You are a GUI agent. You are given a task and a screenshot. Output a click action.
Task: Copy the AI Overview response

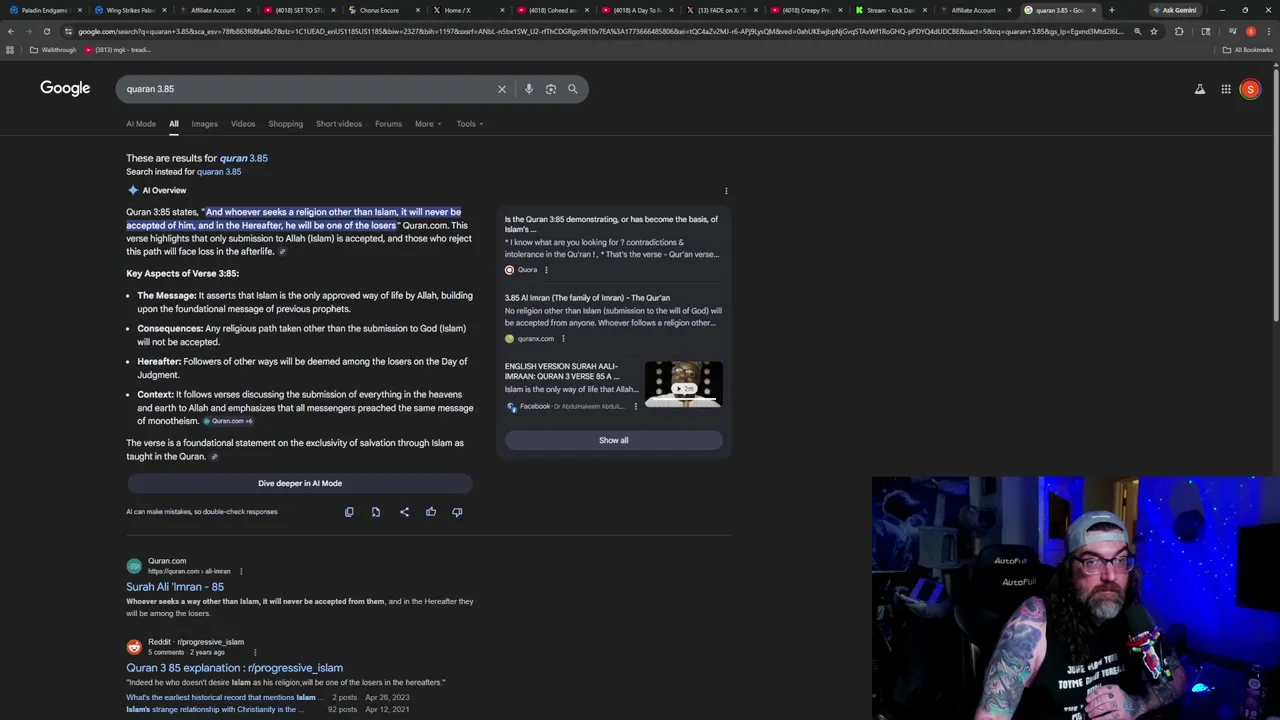point(349,512)
